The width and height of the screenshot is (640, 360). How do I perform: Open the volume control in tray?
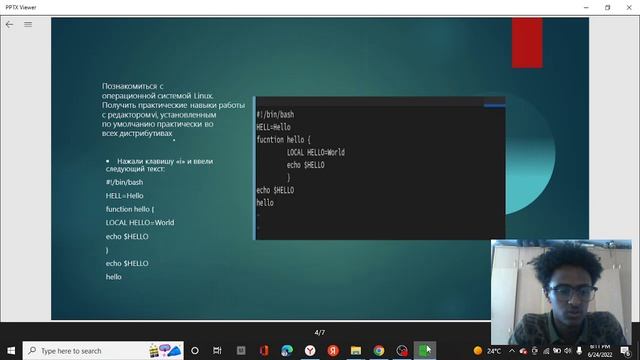coord(568,351)
